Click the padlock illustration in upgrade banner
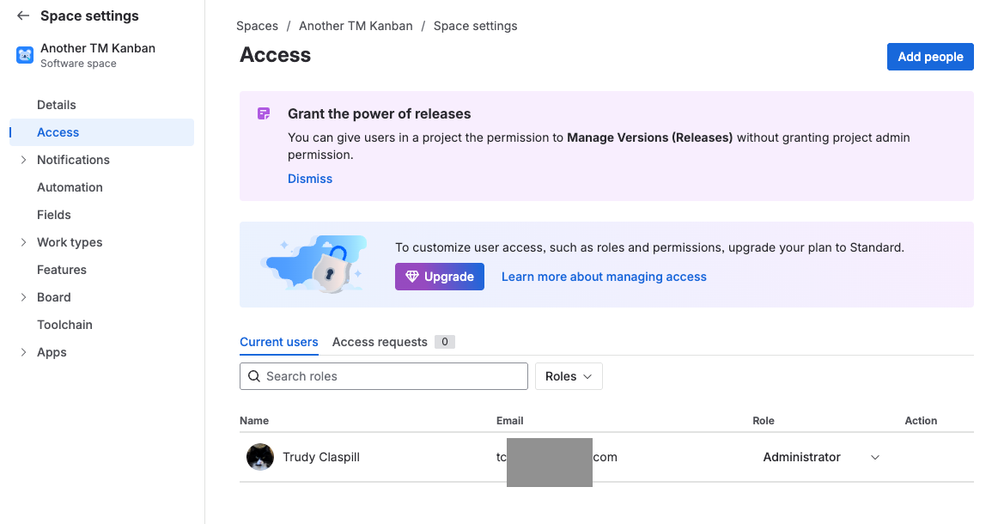This screenshot has height=524, width=998. [x=330, y=270]
